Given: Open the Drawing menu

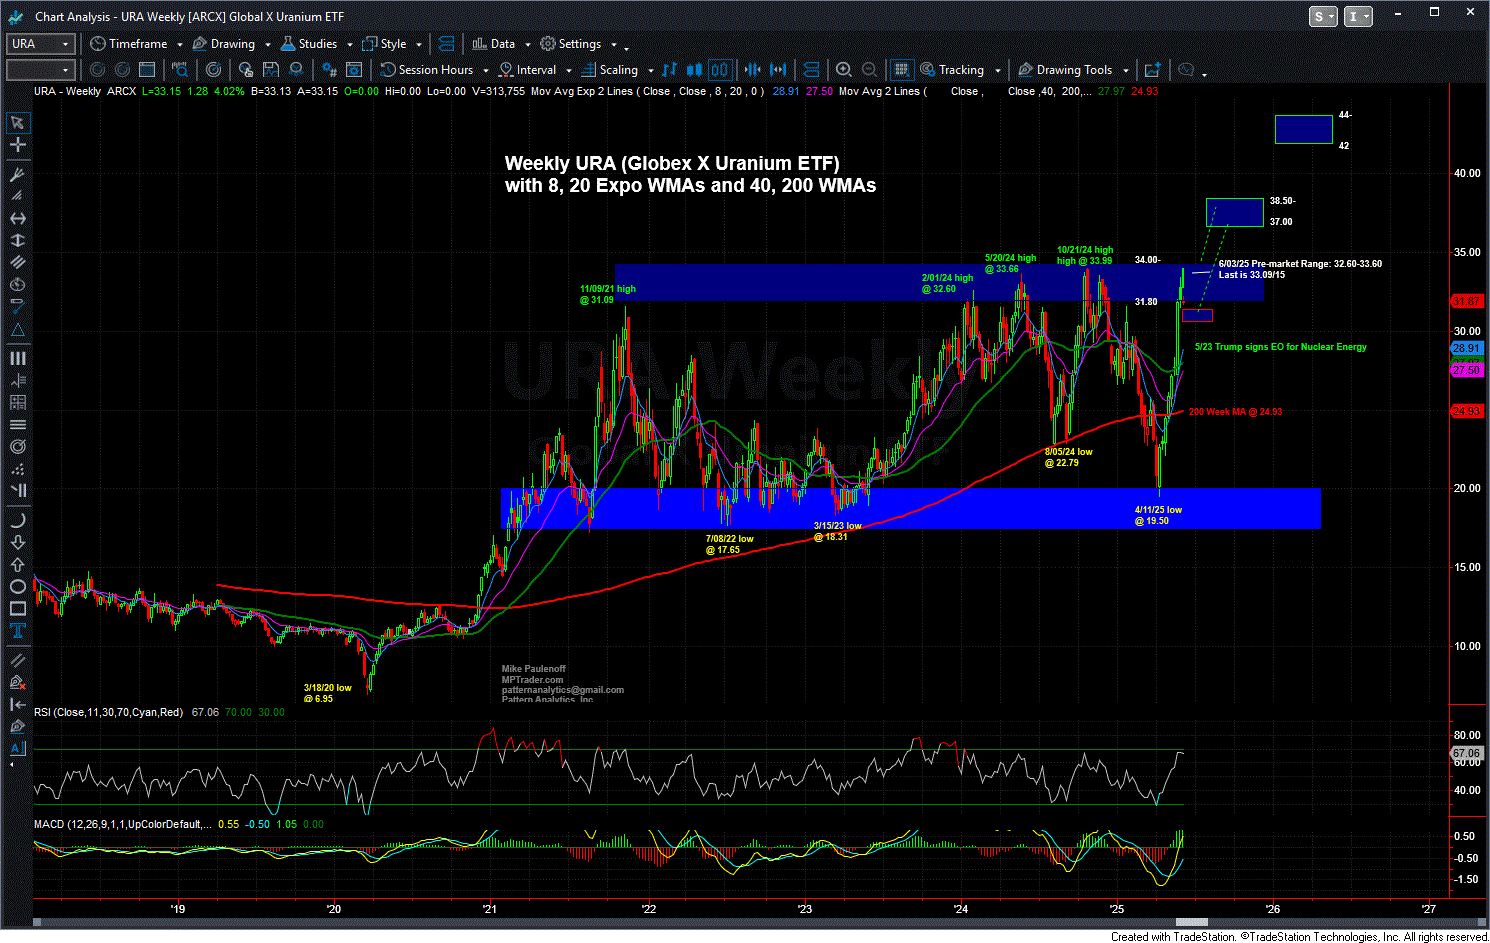Looking at the screenshot, I should point(224,44).
